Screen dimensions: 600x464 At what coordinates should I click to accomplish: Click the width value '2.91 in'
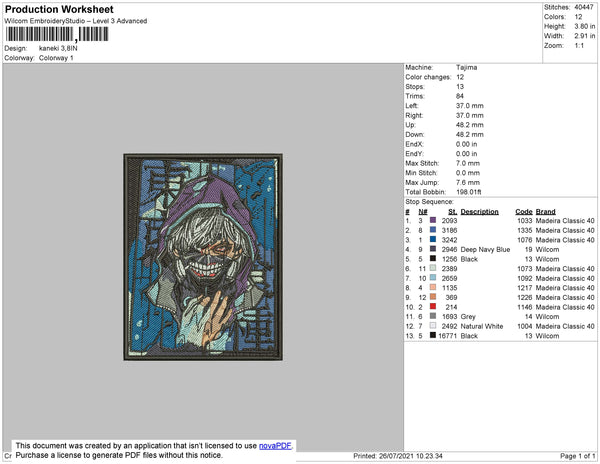[x=585, y=36]
